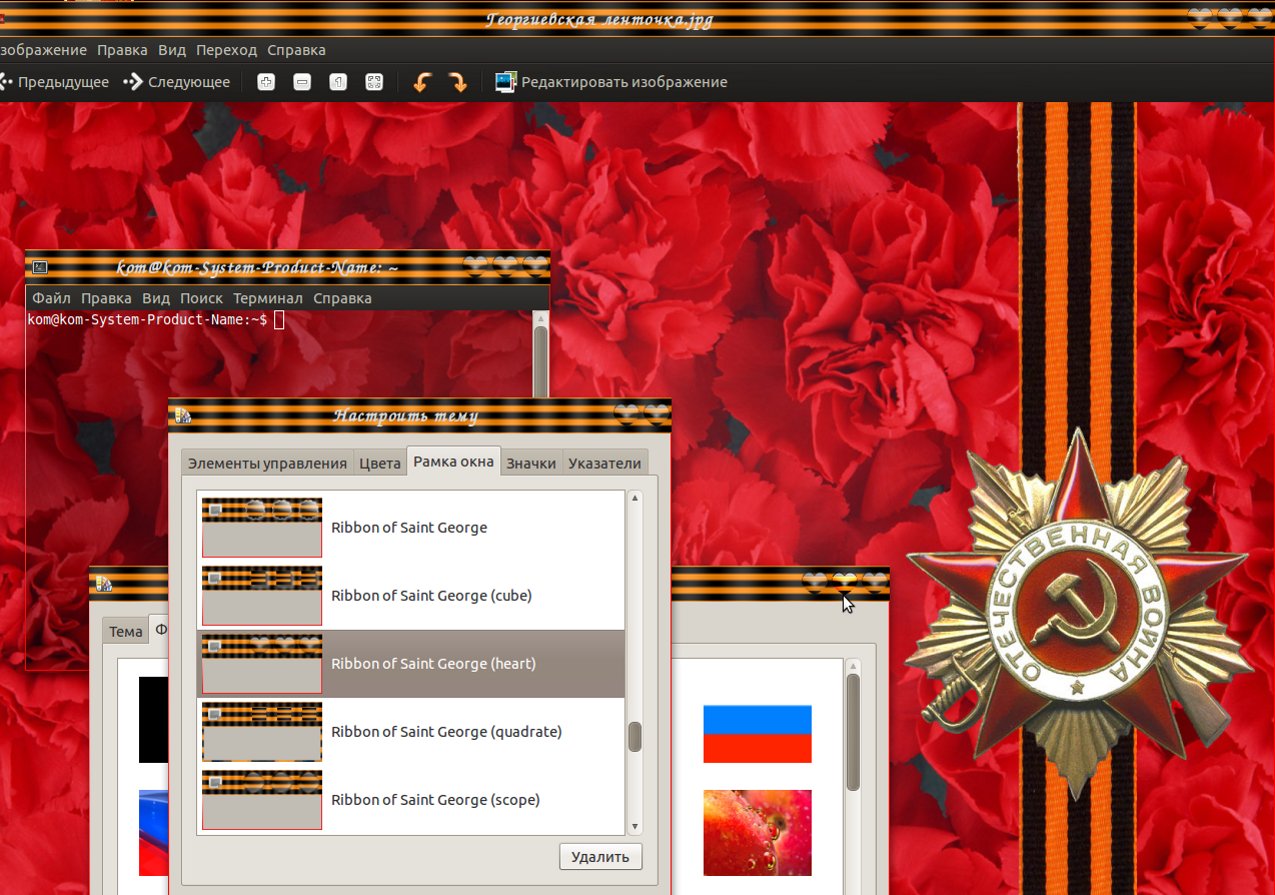Go to previous image with Предыдущее
1275x895 pixels.
tap(54, 82)
